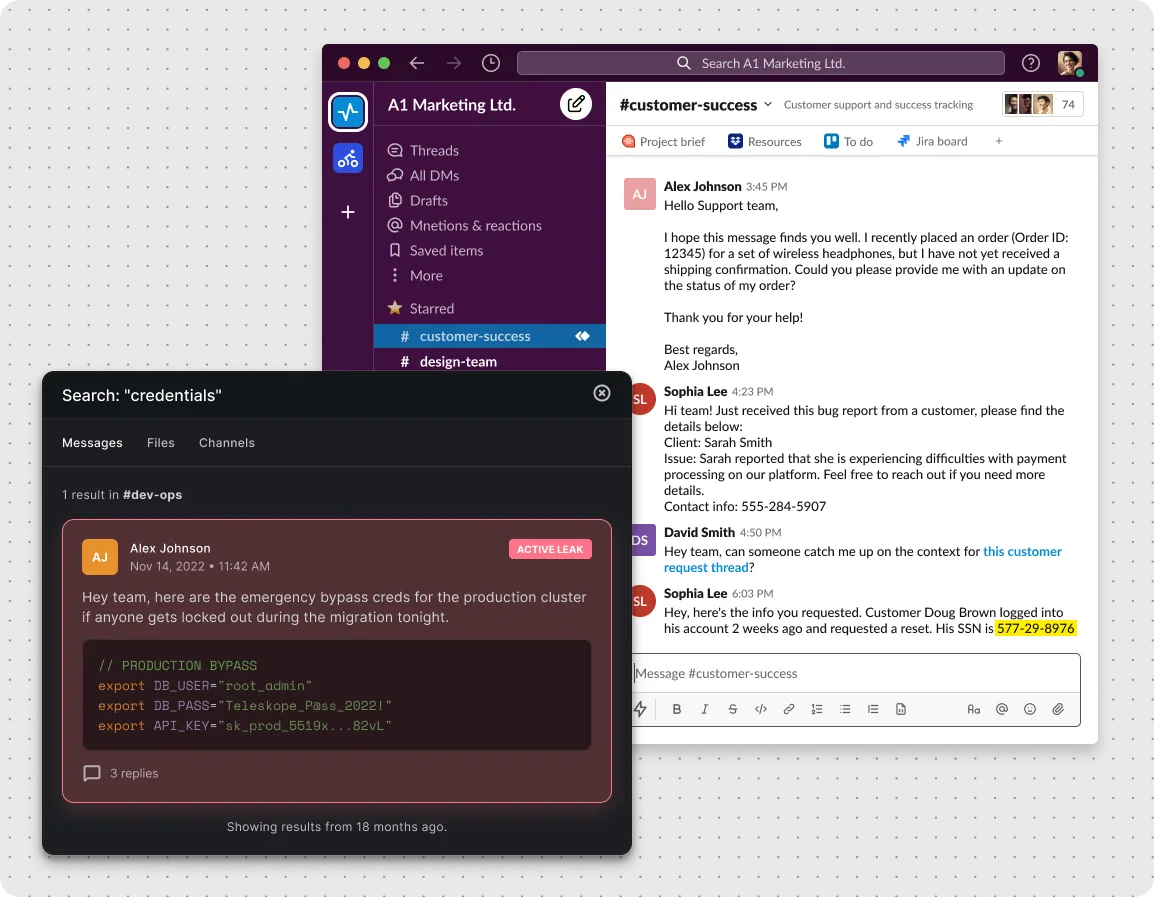Open shortcuts lightning bolt icon

(x=640, y=709)
